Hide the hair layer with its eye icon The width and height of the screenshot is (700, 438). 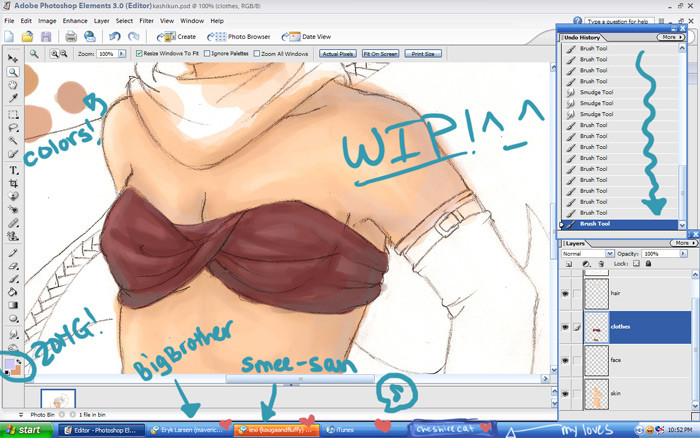[x=566, y=293]
